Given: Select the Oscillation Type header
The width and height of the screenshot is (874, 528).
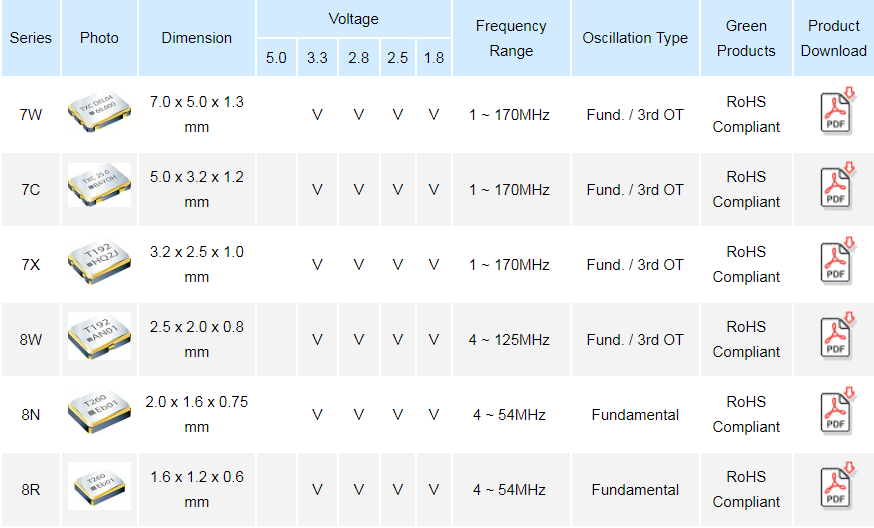Looking at the screenshot, I should (x=635, y=38).
